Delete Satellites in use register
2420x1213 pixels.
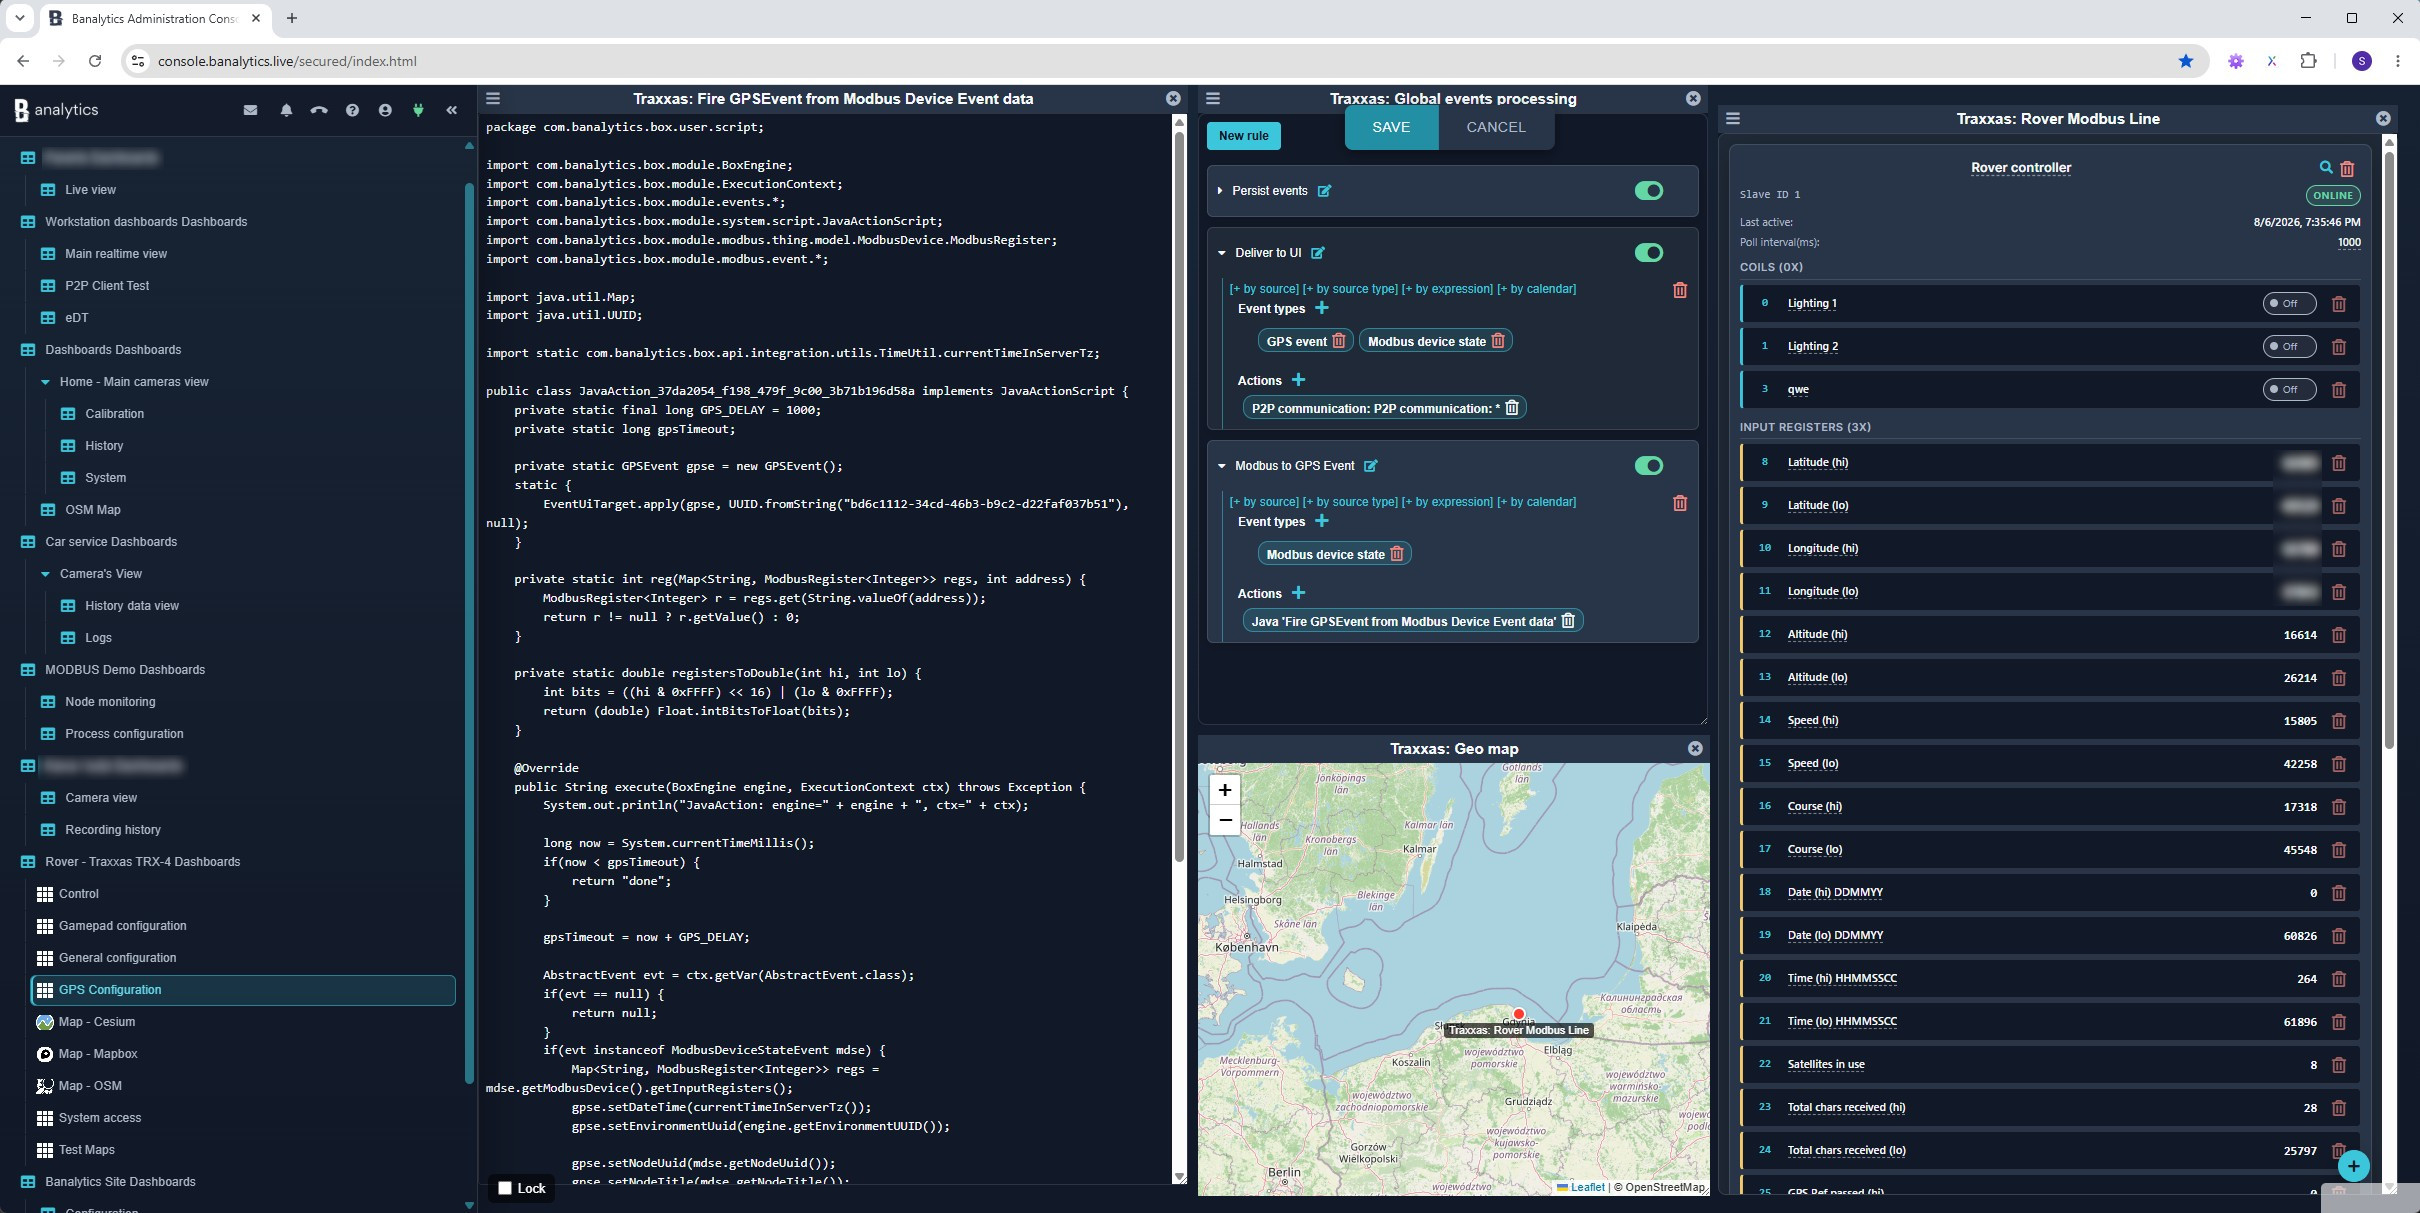(2339, 1065)
